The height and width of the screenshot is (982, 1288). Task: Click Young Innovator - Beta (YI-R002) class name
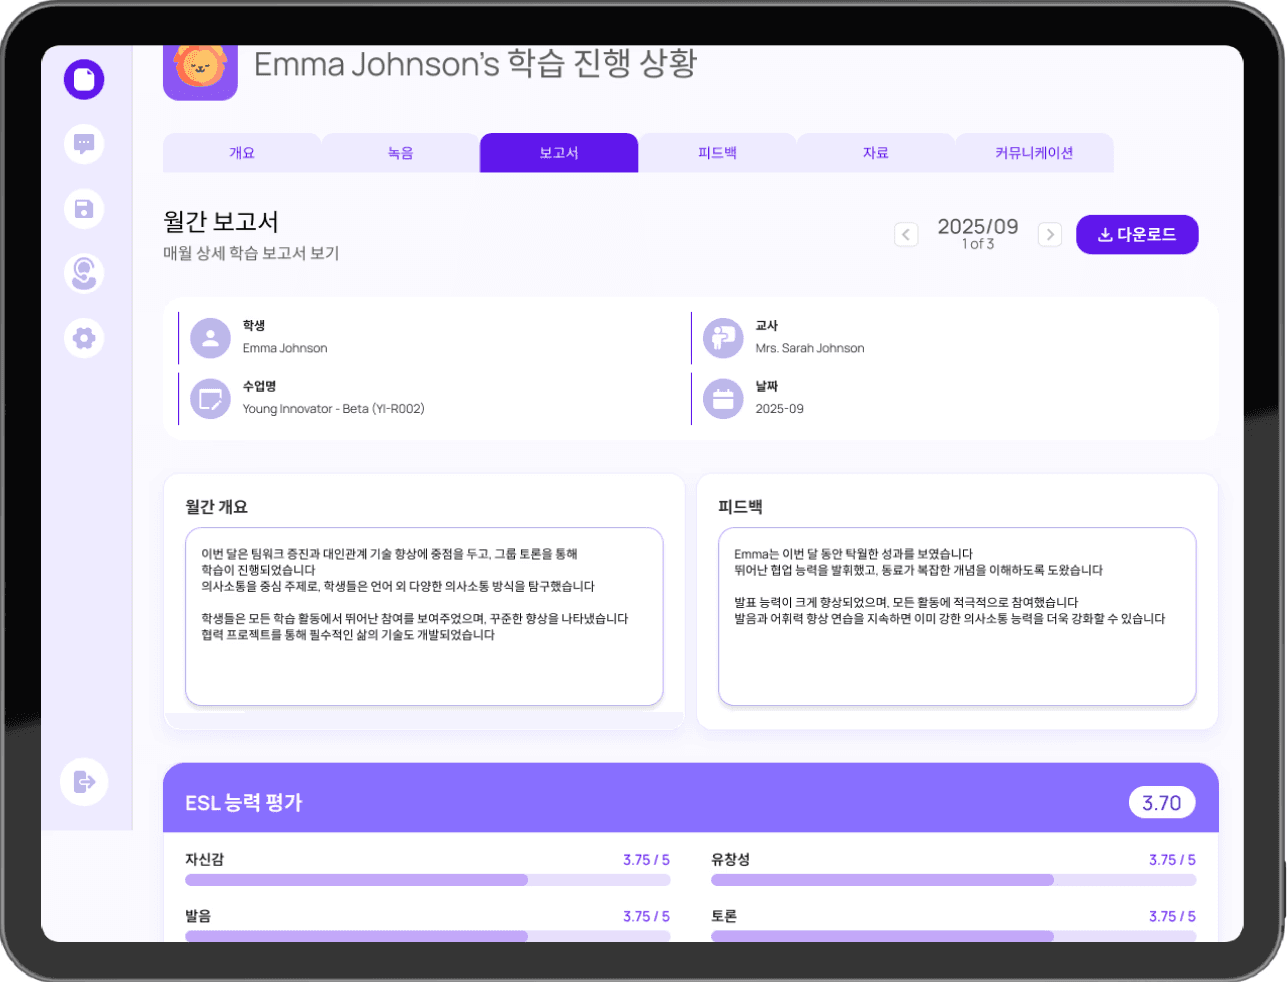(333, 409)
